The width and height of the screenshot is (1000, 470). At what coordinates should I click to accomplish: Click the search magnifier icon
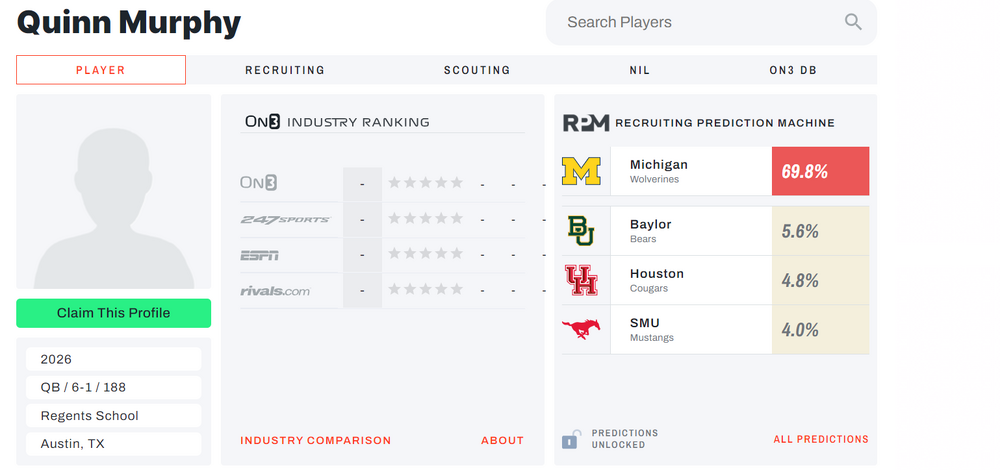click(853, 22)
